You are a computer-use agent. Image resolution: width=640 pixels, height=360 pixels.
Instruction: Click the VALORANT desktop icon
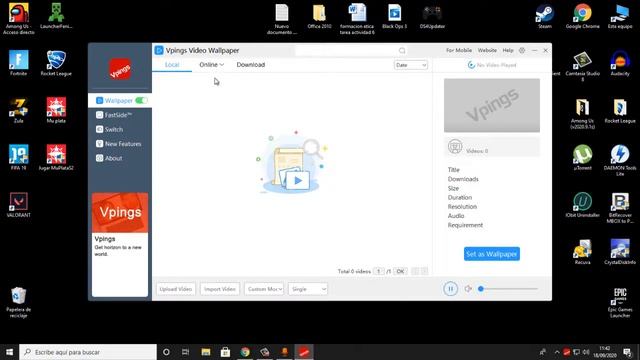tap(19, 204)
